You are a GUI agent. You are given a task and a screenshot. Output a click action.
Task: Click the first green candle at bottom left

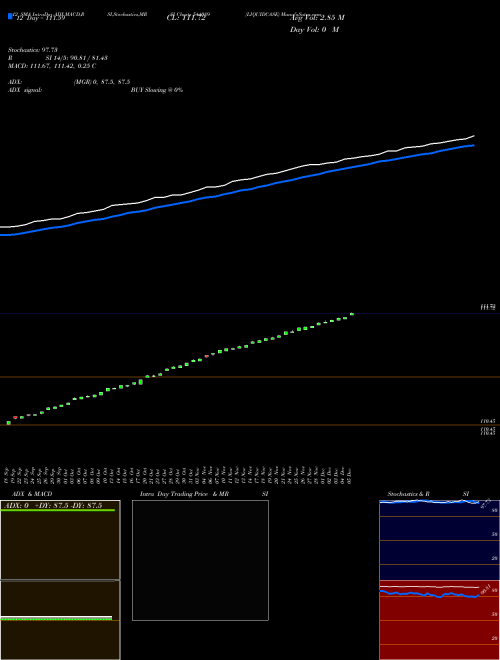click(x=9, y=423)
